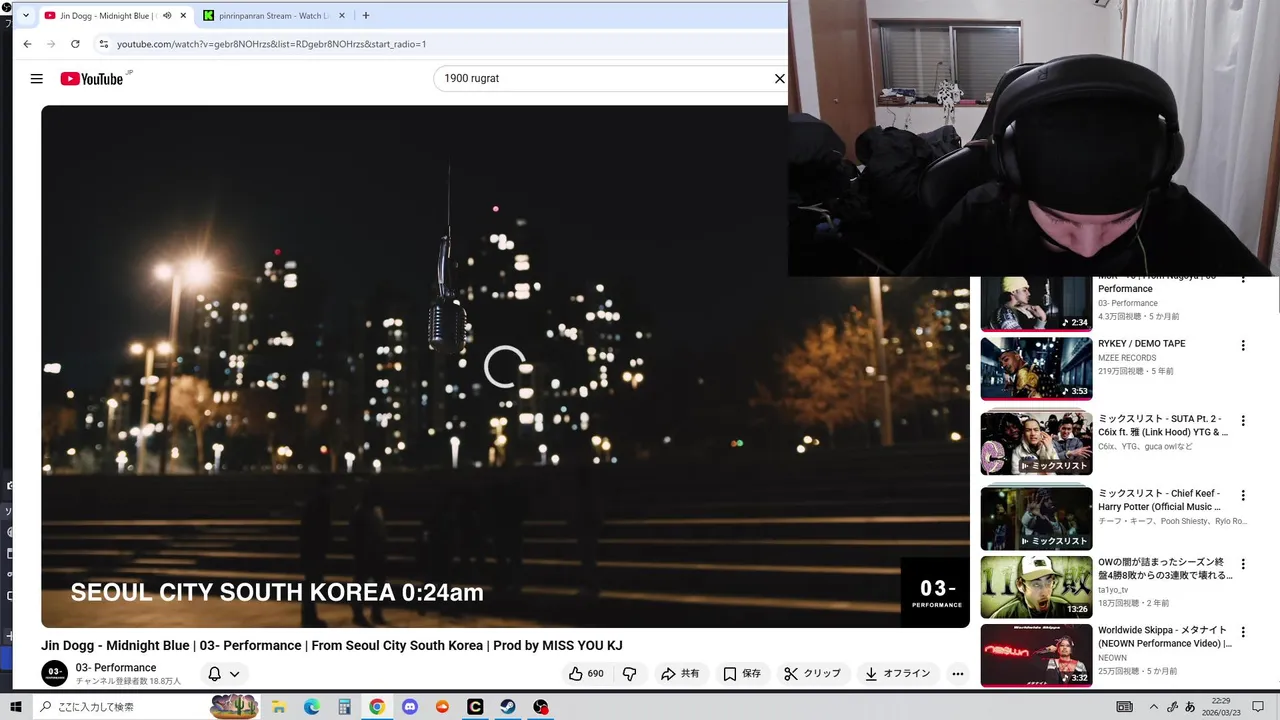
Task: Open File Explorer from the taskbar
Action: tap(279, 707)
